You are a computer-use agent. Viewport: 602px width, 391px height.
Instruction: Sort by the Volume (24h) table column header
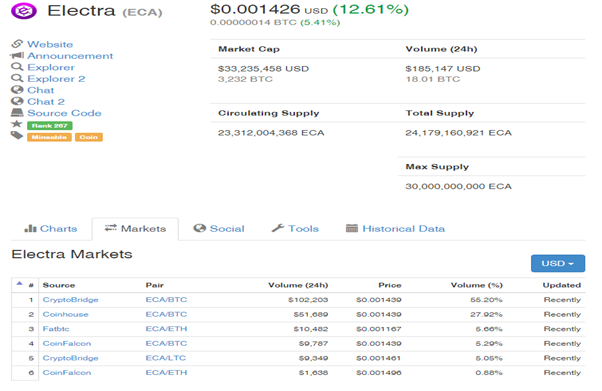coord(298,285)
